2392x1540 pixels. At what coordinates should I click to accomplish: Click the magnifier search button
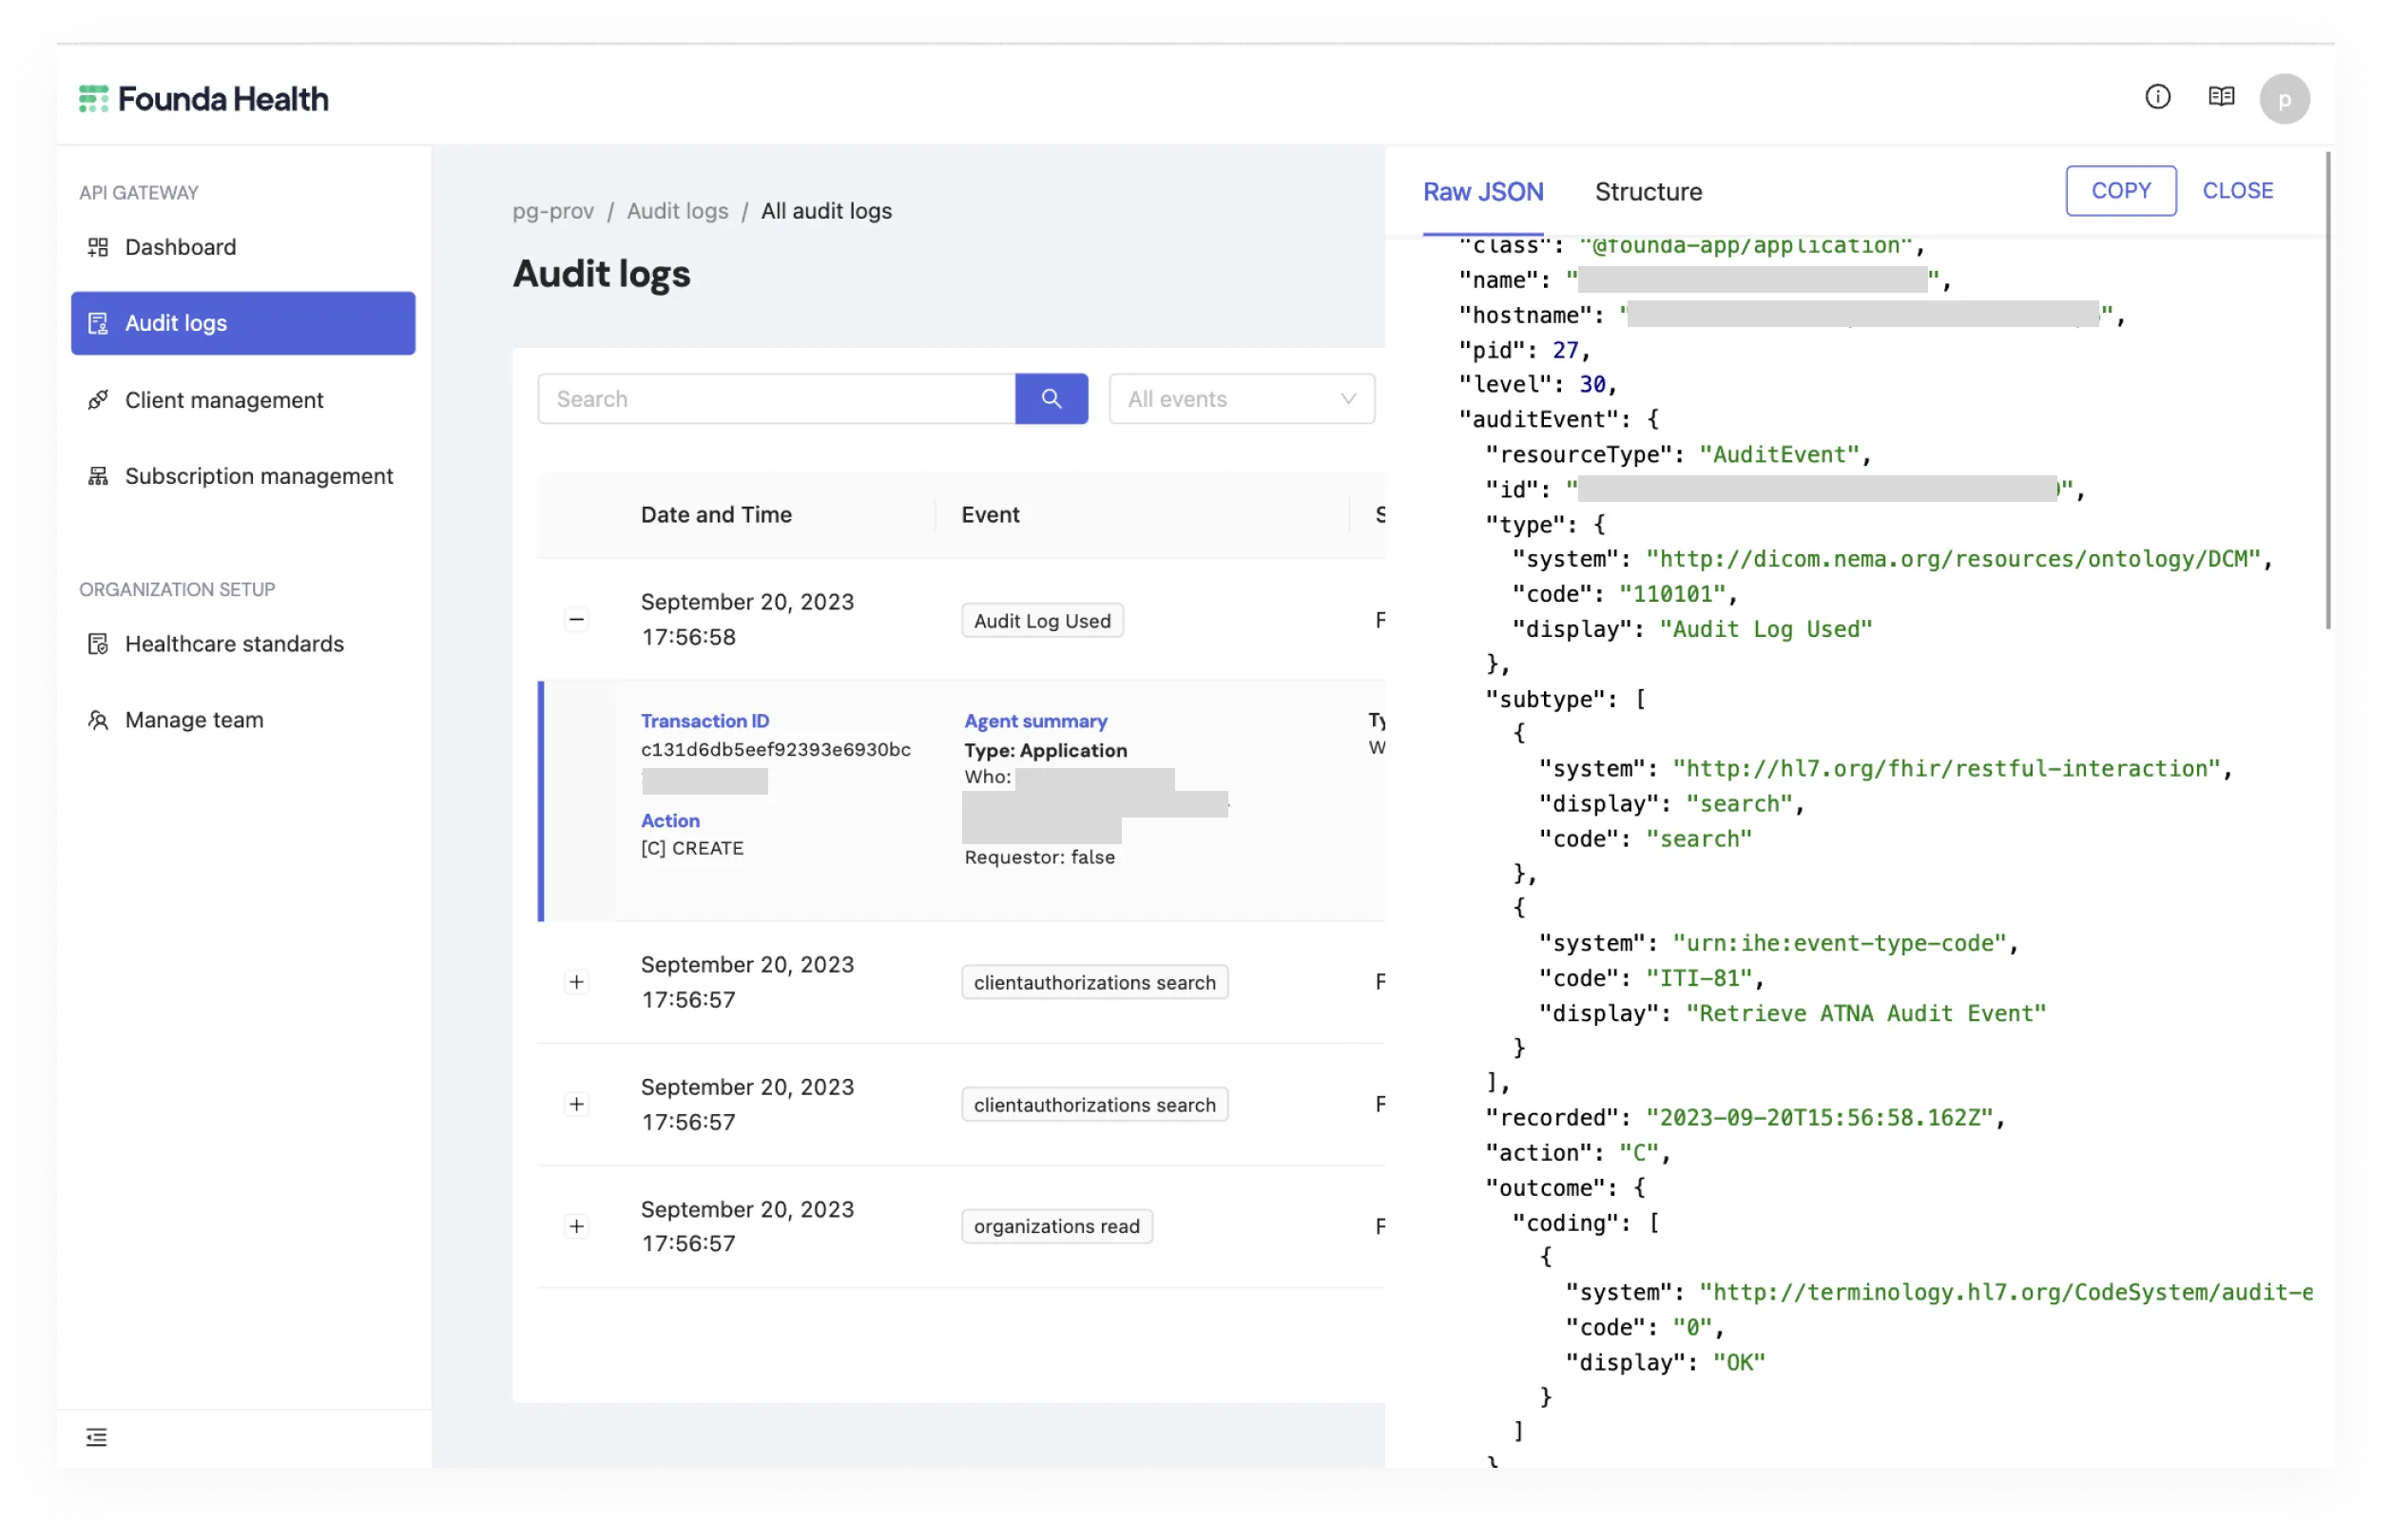[x=1051, y=399]
